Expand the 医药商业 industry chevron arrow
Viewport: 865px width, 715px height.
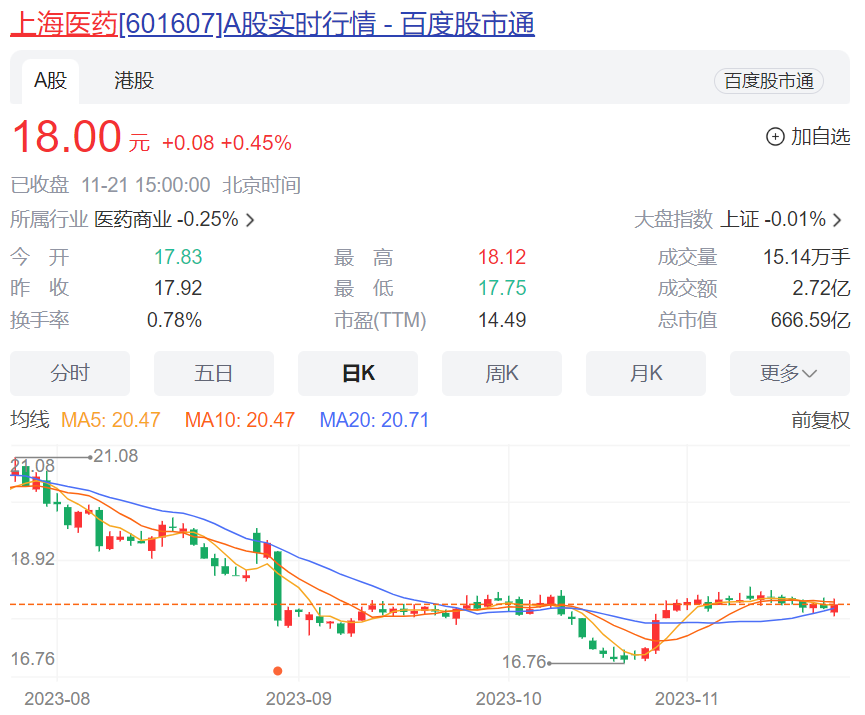[x=250, y=220]
